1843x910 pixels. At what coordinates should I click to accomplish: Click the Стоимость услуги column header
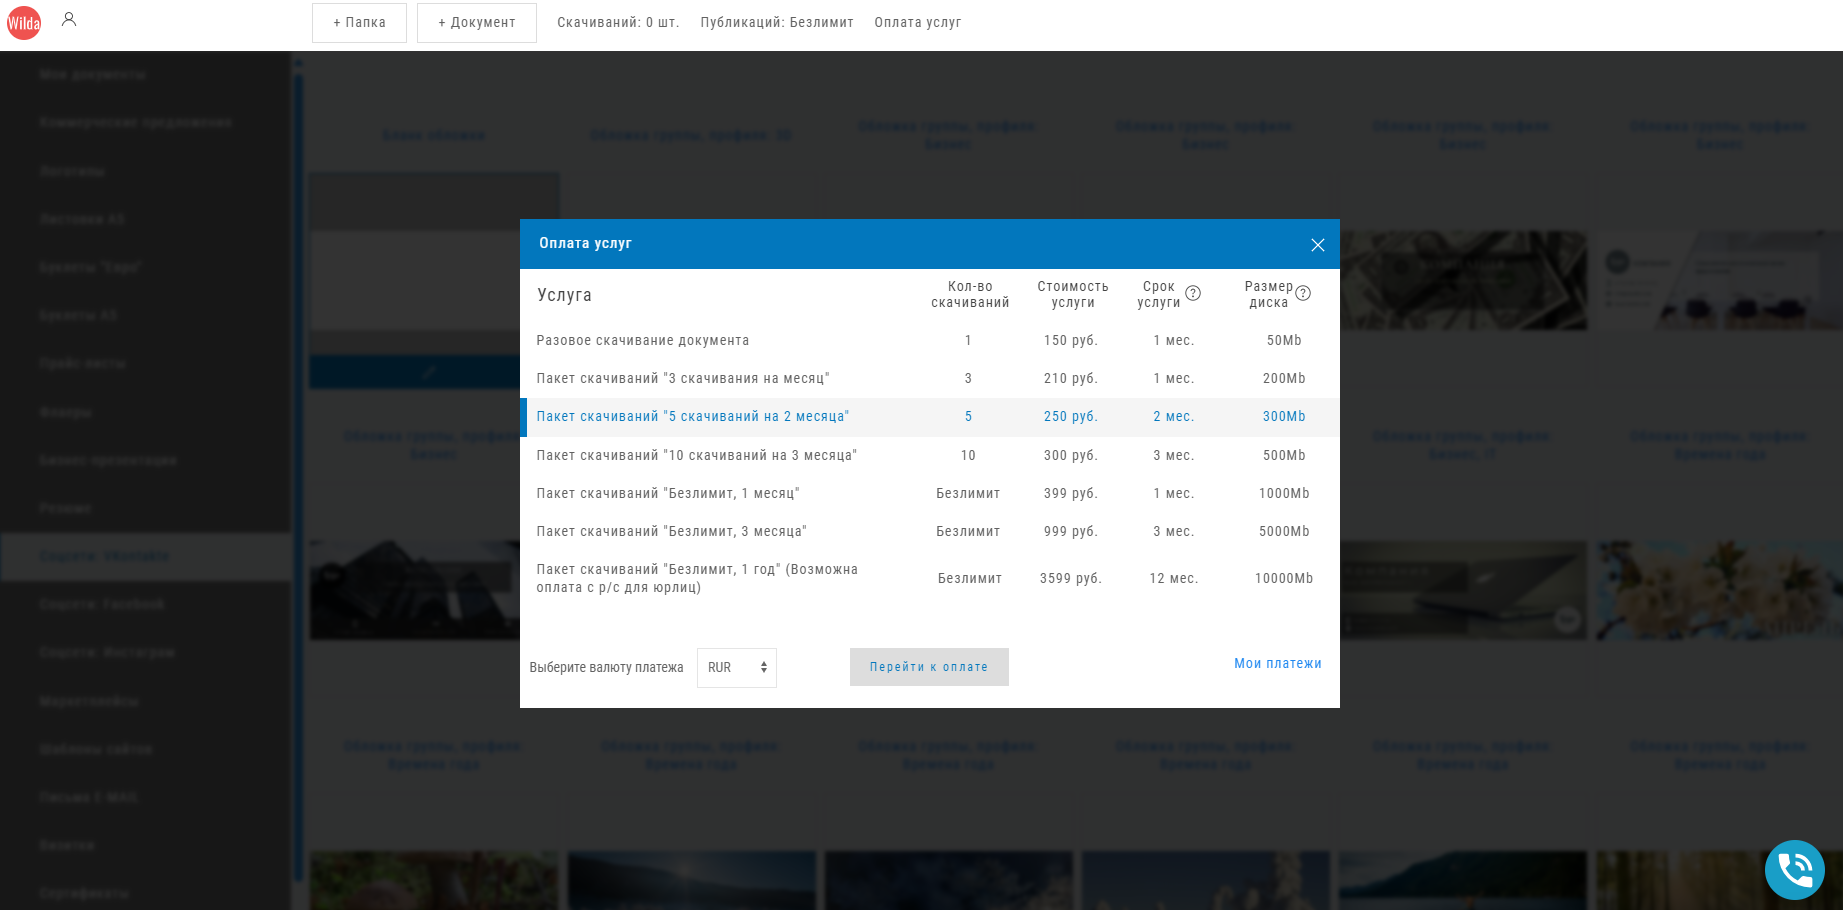[1073, 295]
